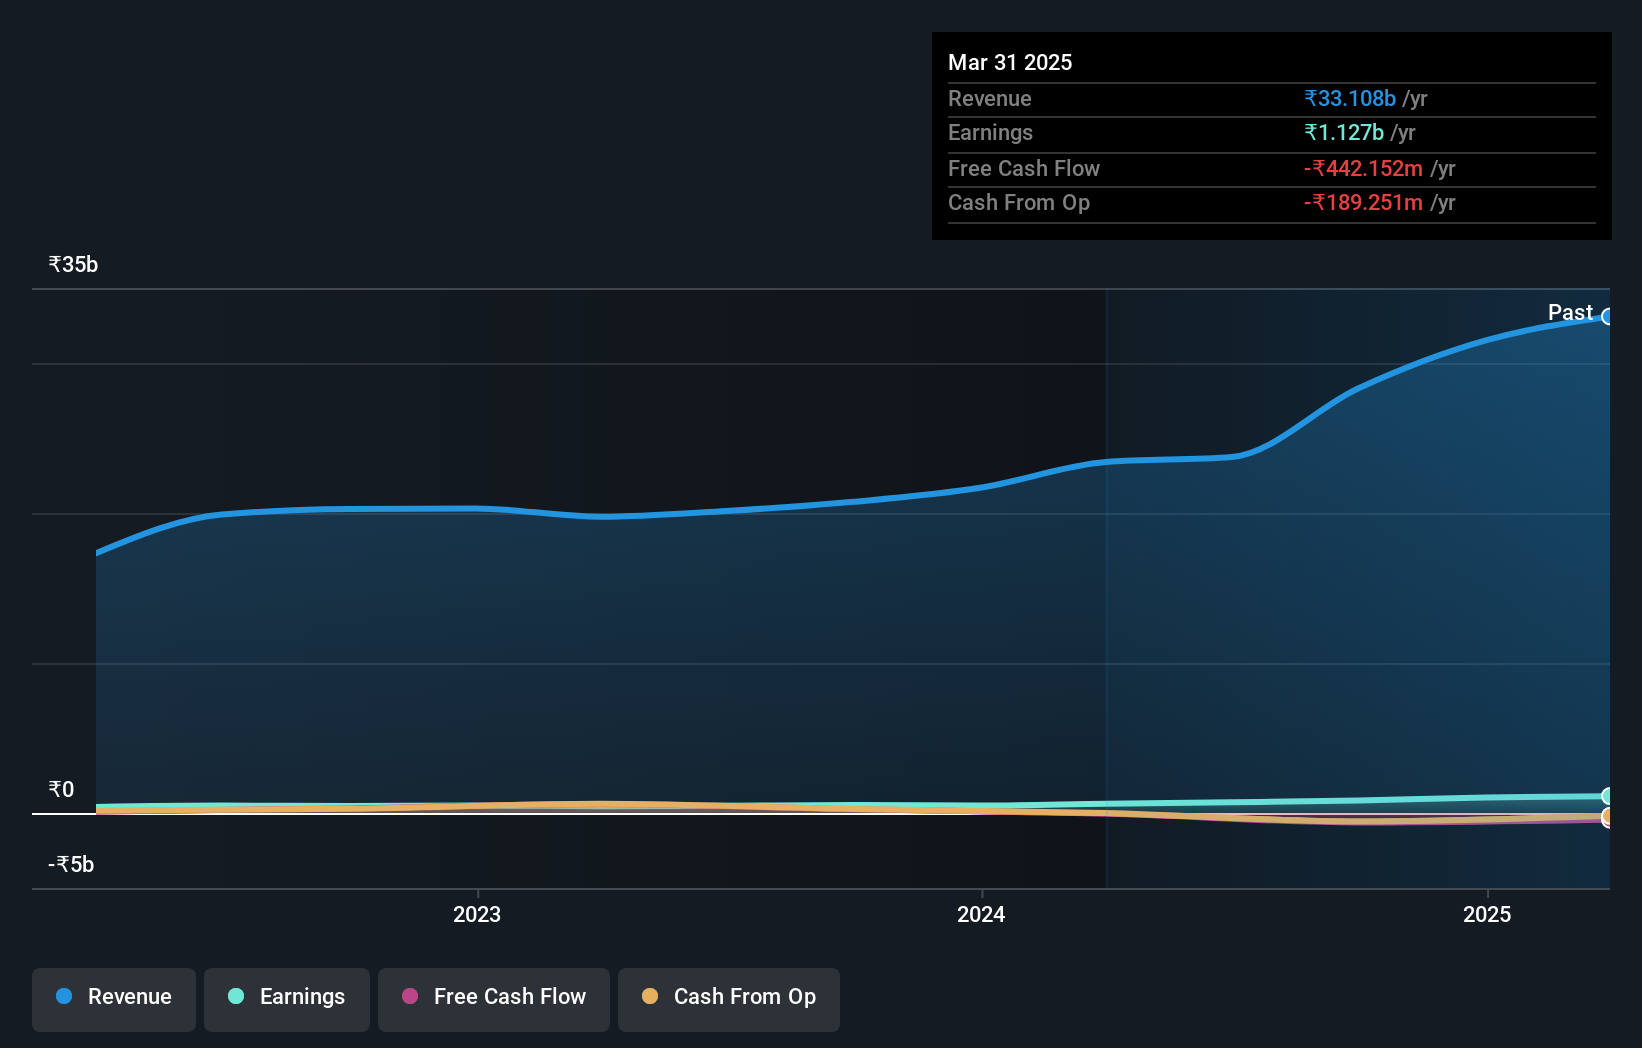Screen dimensions: 1642x1048
Task: Click the 2025 x-axis label
Action: click(1487, 914)
